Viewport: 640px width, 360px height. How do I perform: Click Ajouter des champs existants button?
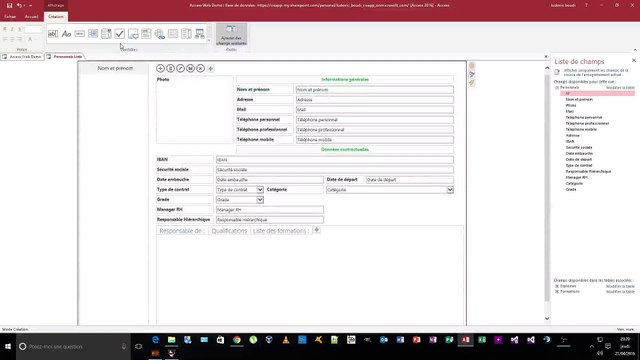click(231, 35)
